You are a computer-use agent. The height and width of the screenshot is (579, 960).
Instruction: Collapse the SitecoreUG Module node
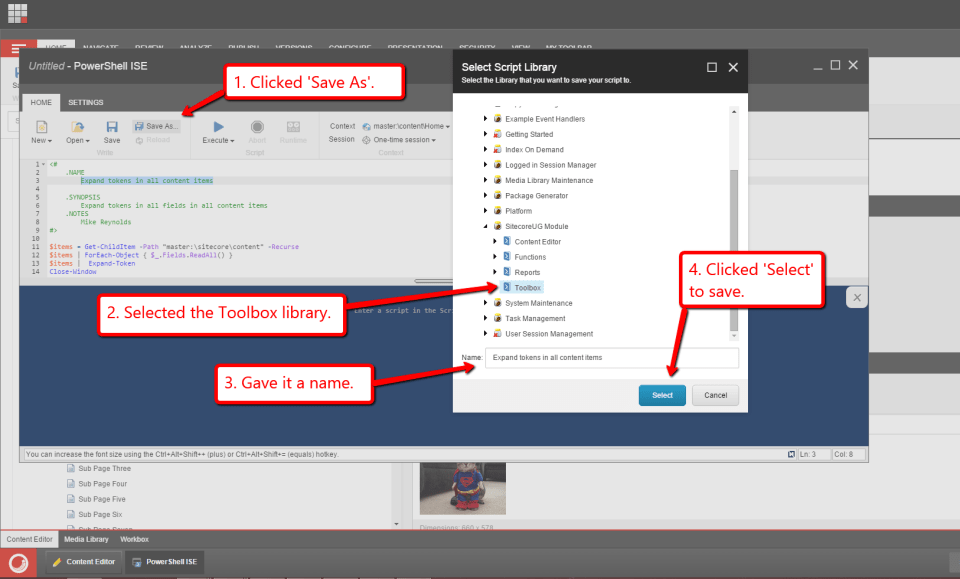[486, 227]
